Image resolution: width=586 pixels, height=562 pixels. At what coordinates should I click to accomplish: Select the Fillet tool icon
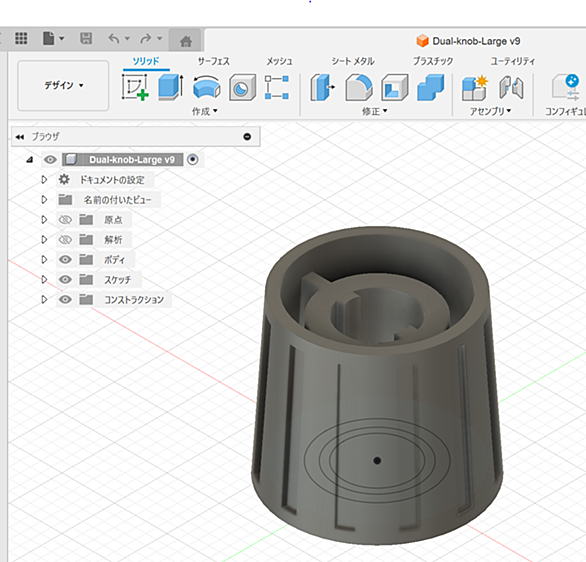click(359, 87)
